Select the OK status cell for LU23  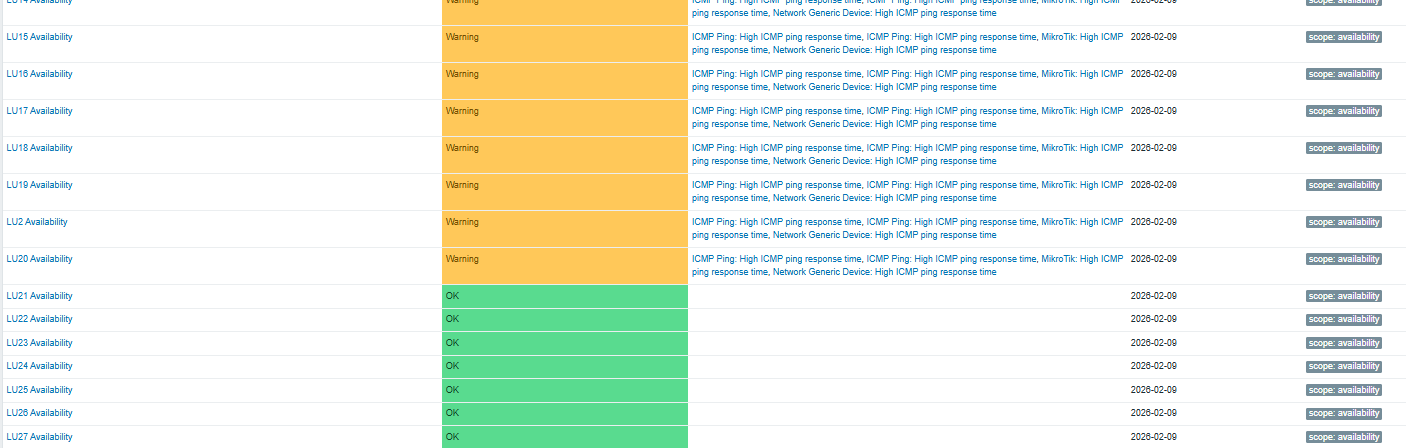pyautogui.click(x=565, y=343)
